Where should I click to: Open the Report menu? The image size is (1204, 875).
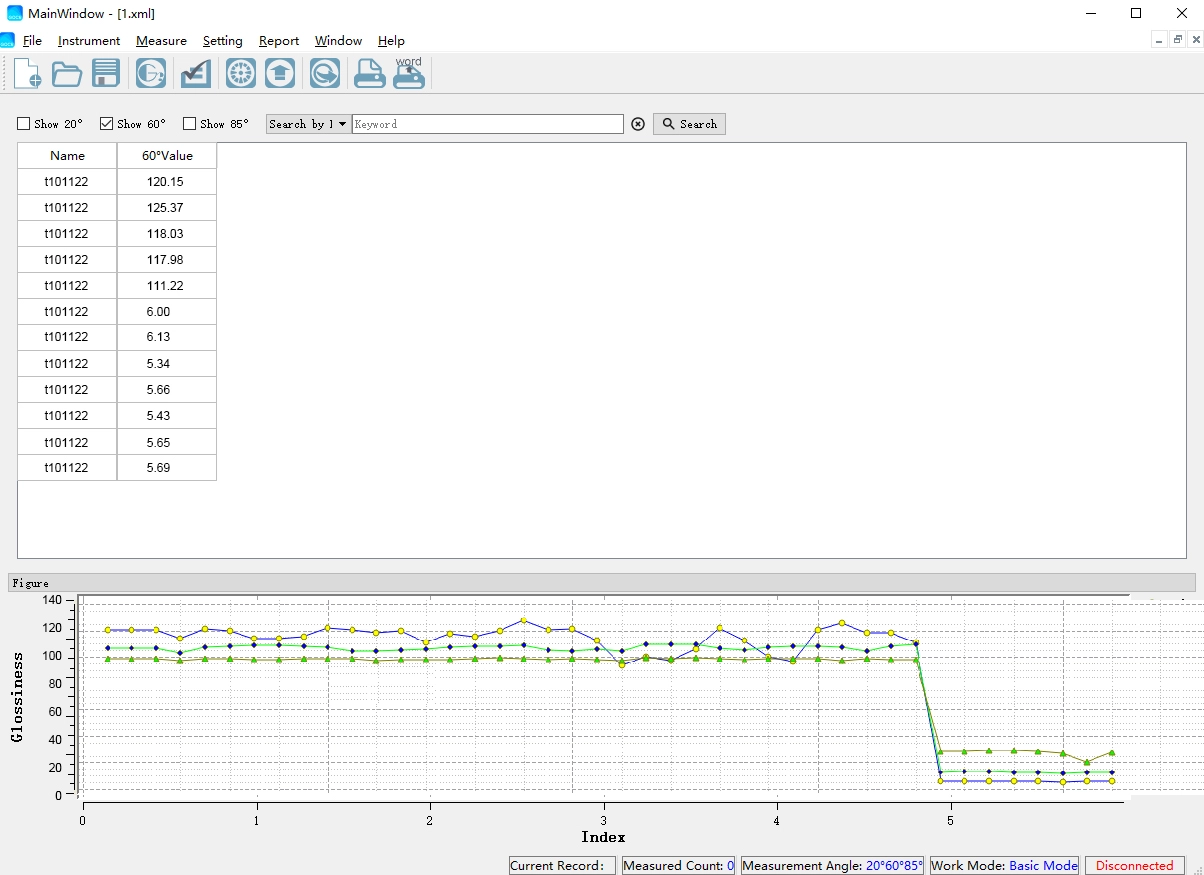(x=279, y=41)
